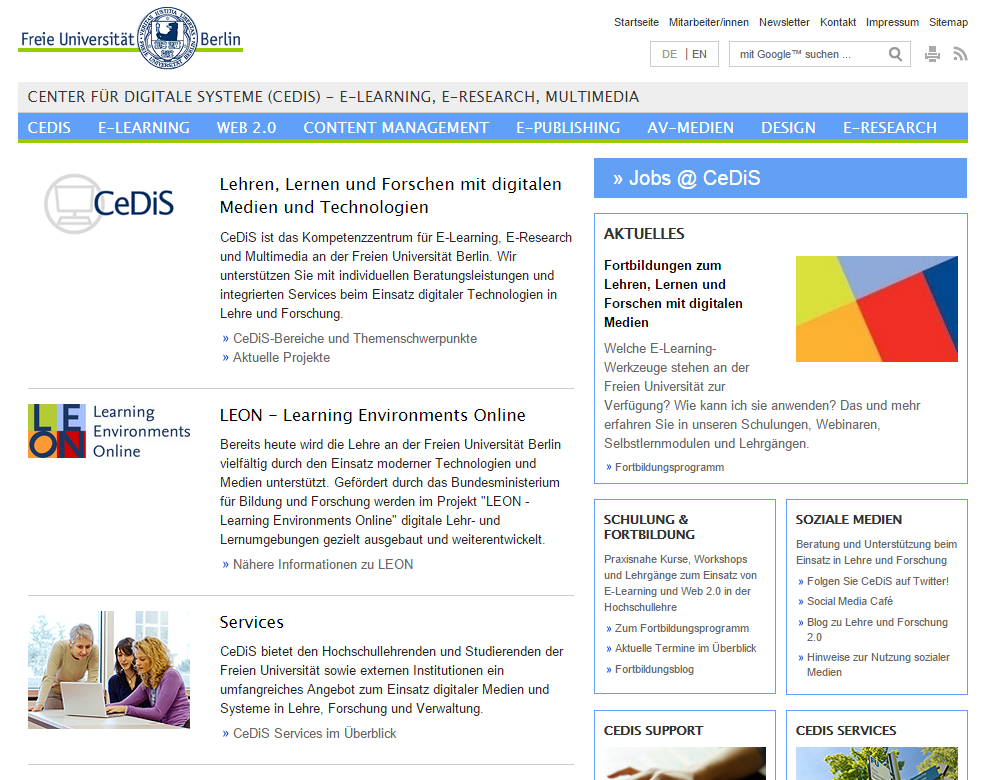
Task: Switch the site language to EN
Action: [x=697, y=54]
